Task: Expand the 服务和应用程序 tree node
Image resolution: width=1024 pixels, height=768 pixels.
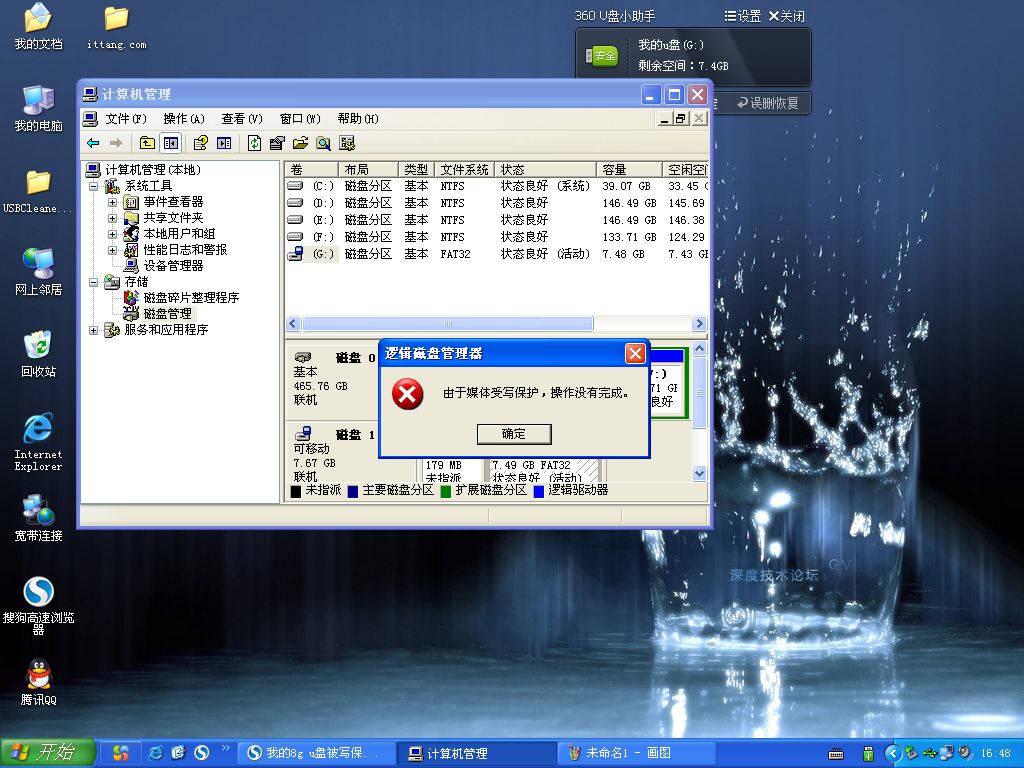Action: (94, 330)
